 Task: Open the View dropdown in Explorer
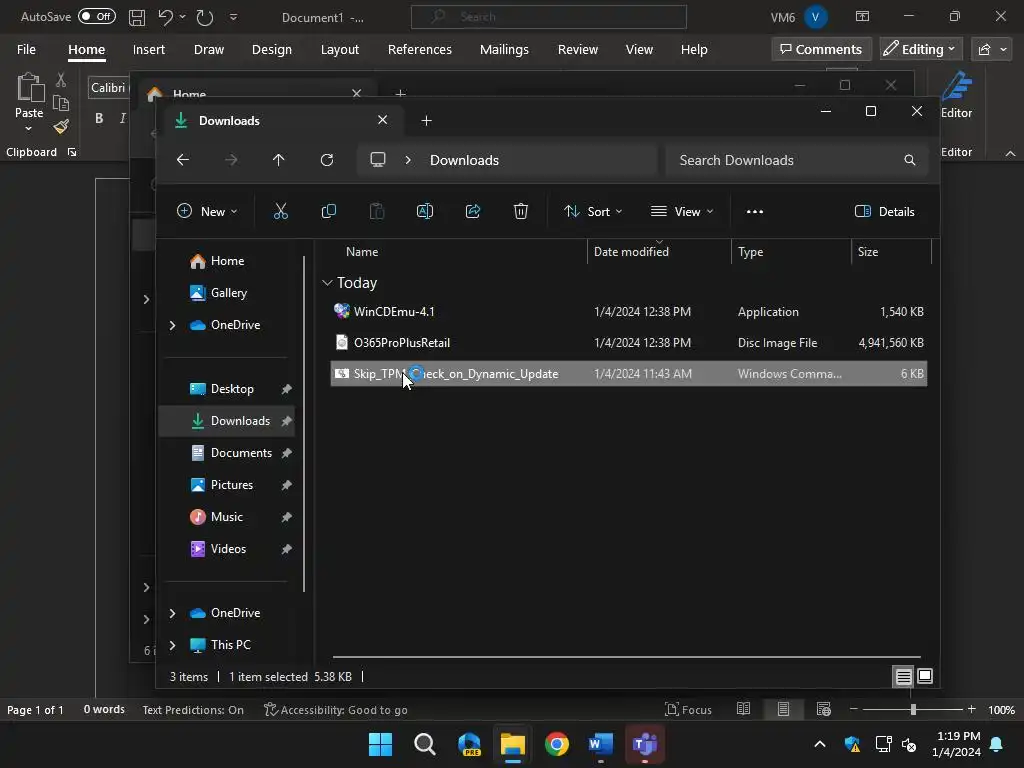tap(682, 212)
